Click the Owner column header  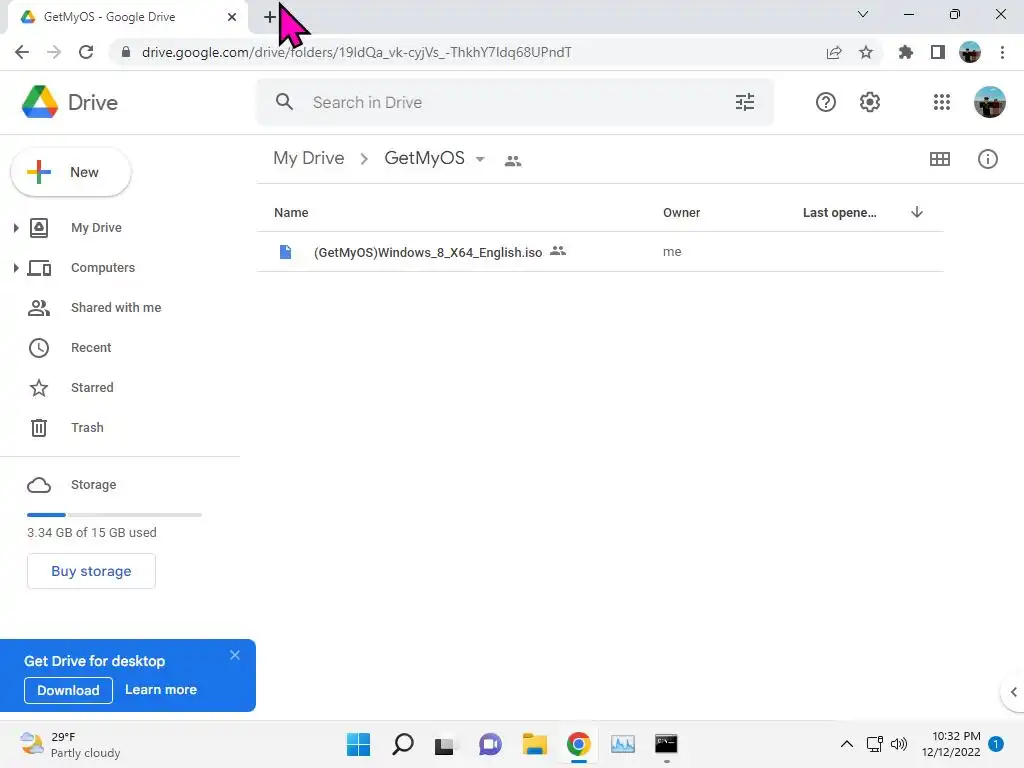[x=681, y=212]
